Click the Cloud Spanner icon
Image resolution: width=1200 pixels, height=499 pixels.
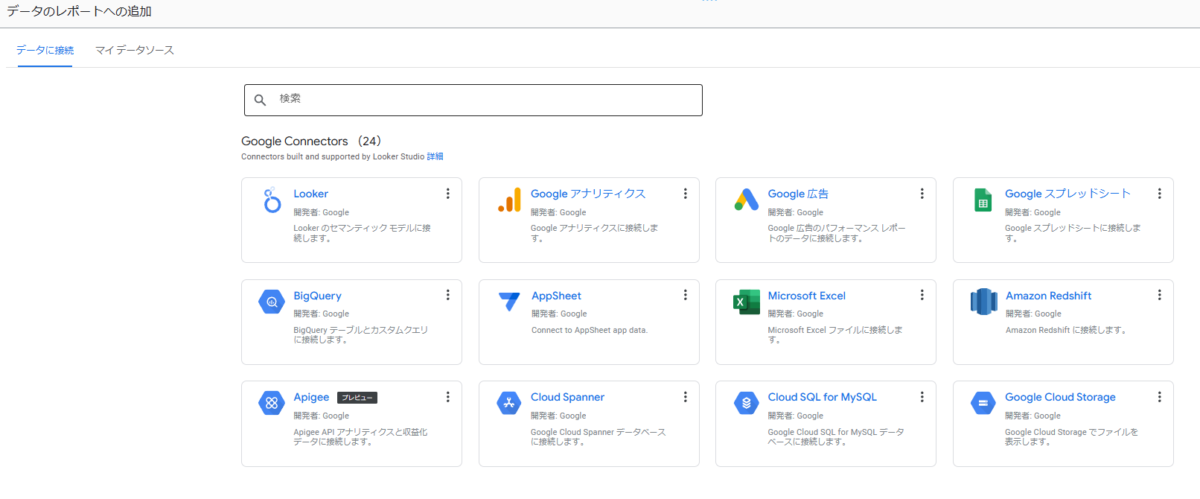pyautogui.click(x=509, y=403)
